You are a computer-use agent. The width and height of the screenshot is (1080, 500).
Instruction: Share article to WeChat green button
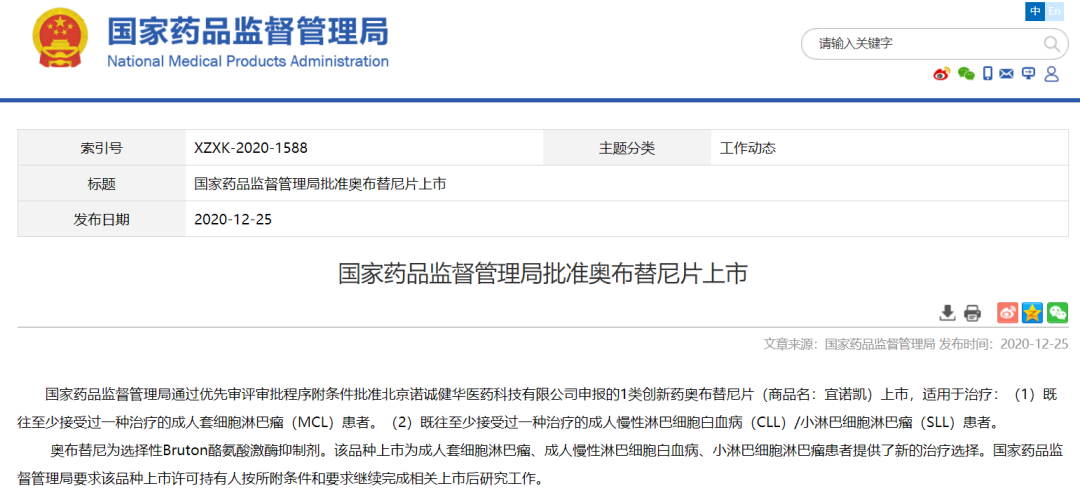(1057, 313)
